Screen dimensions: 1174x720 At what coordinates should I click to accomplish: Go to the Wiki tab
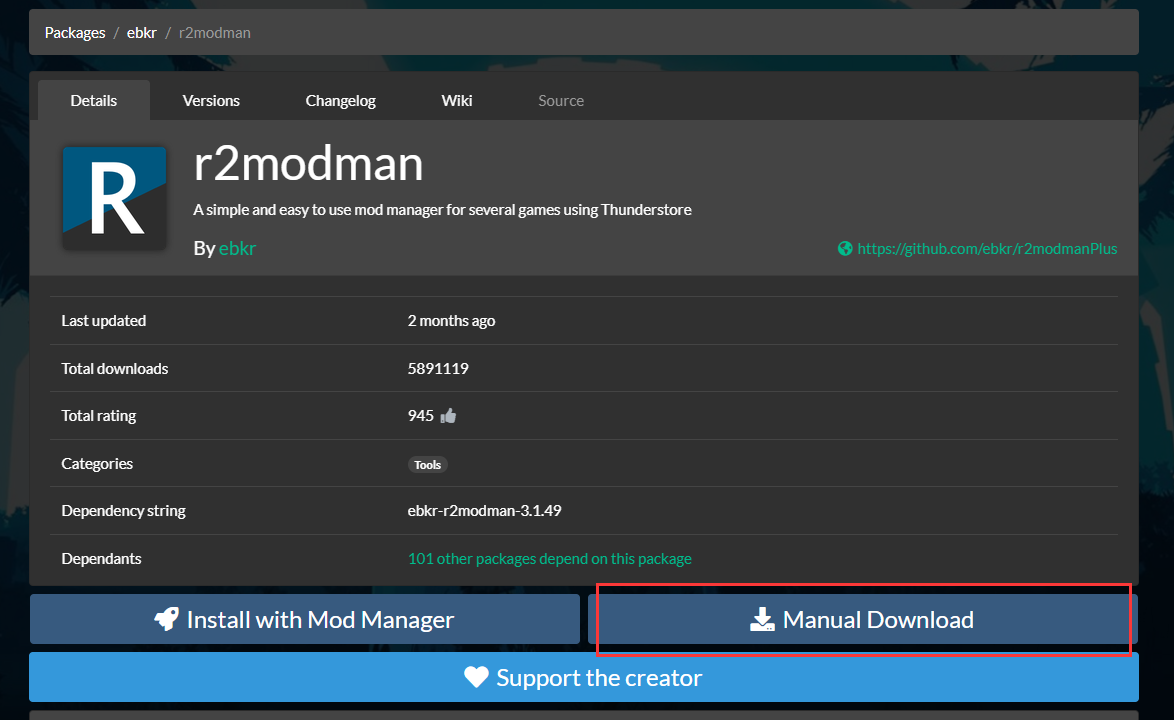tap(457, 101)
